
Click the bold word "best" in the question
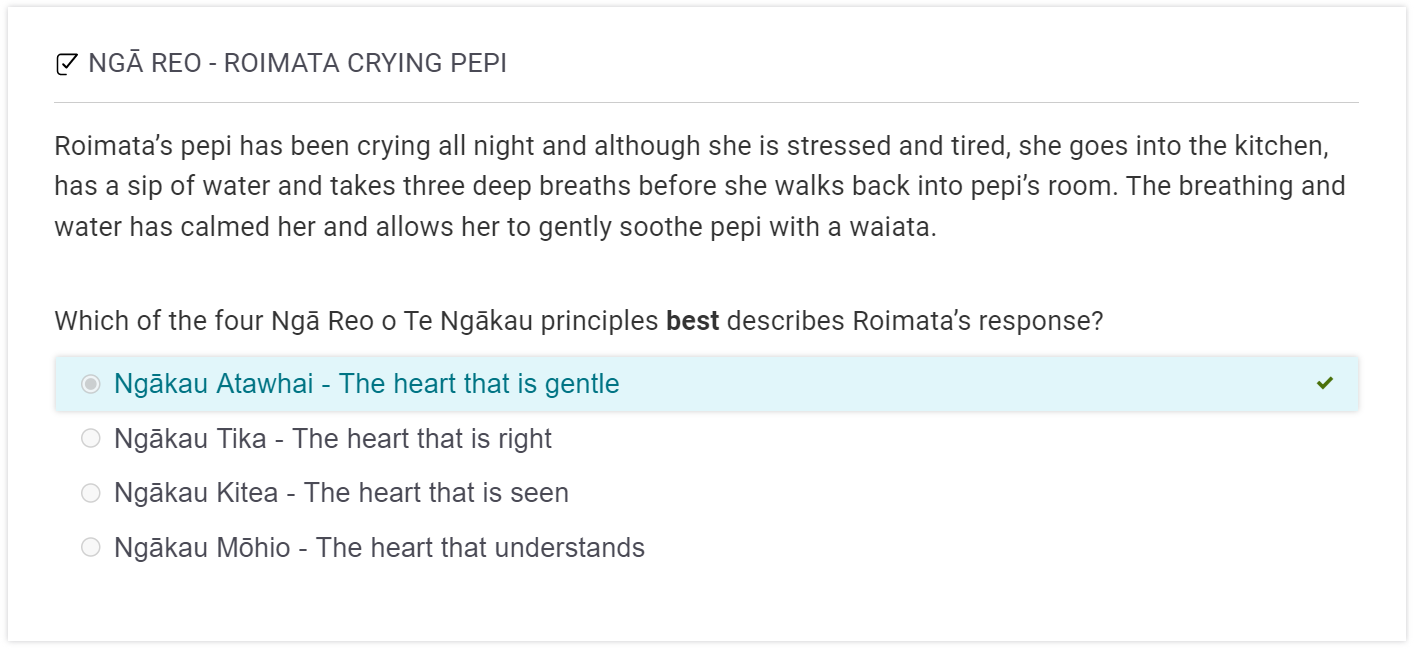pyautogui.click(x=693, y=322)
